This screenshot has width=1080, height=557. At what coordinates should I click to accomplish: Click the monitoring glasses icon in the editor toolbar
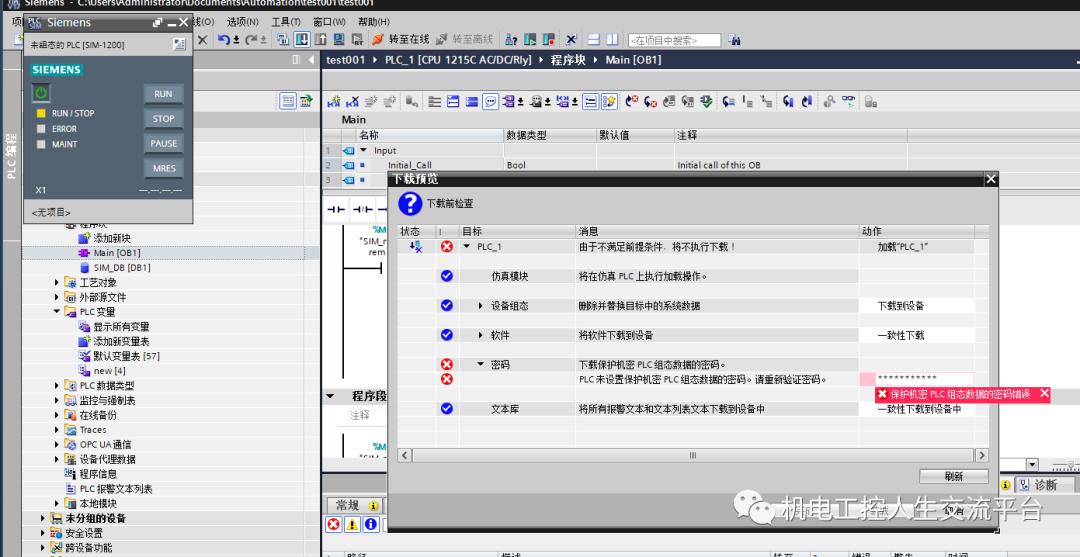point(849,102)
